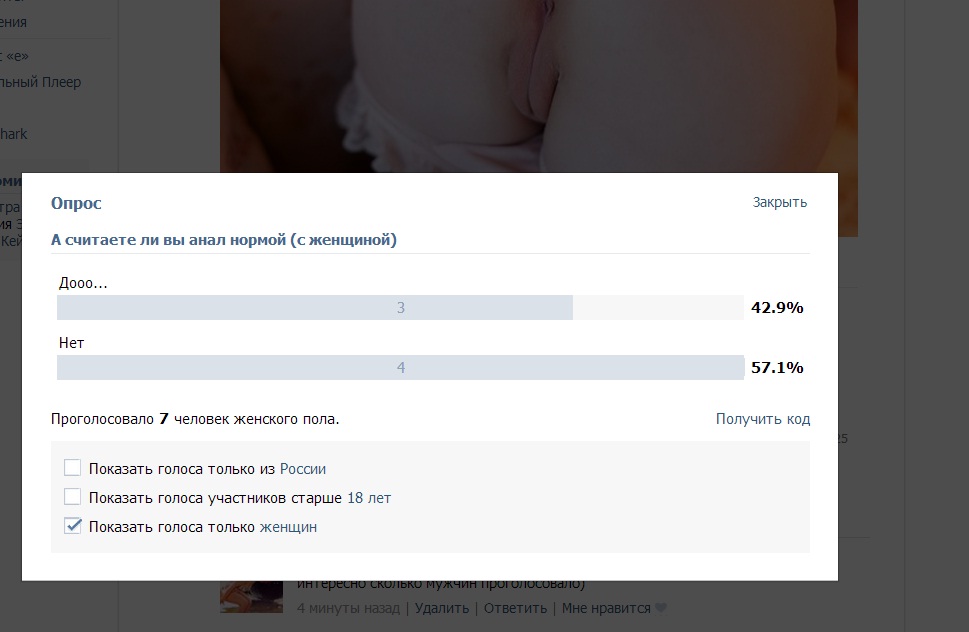This screenshot has height=632, width=969.
Task: Click Удалить under the comment
Action: pyautogui.click(x=441, y=608)
